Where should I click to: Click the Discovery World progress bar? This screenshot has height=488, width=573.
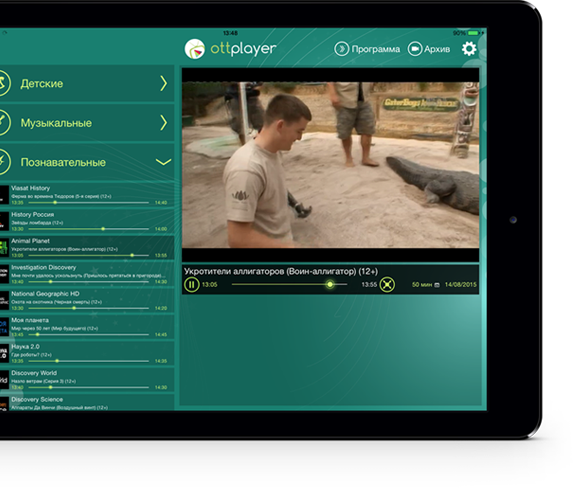pos(88,387)
